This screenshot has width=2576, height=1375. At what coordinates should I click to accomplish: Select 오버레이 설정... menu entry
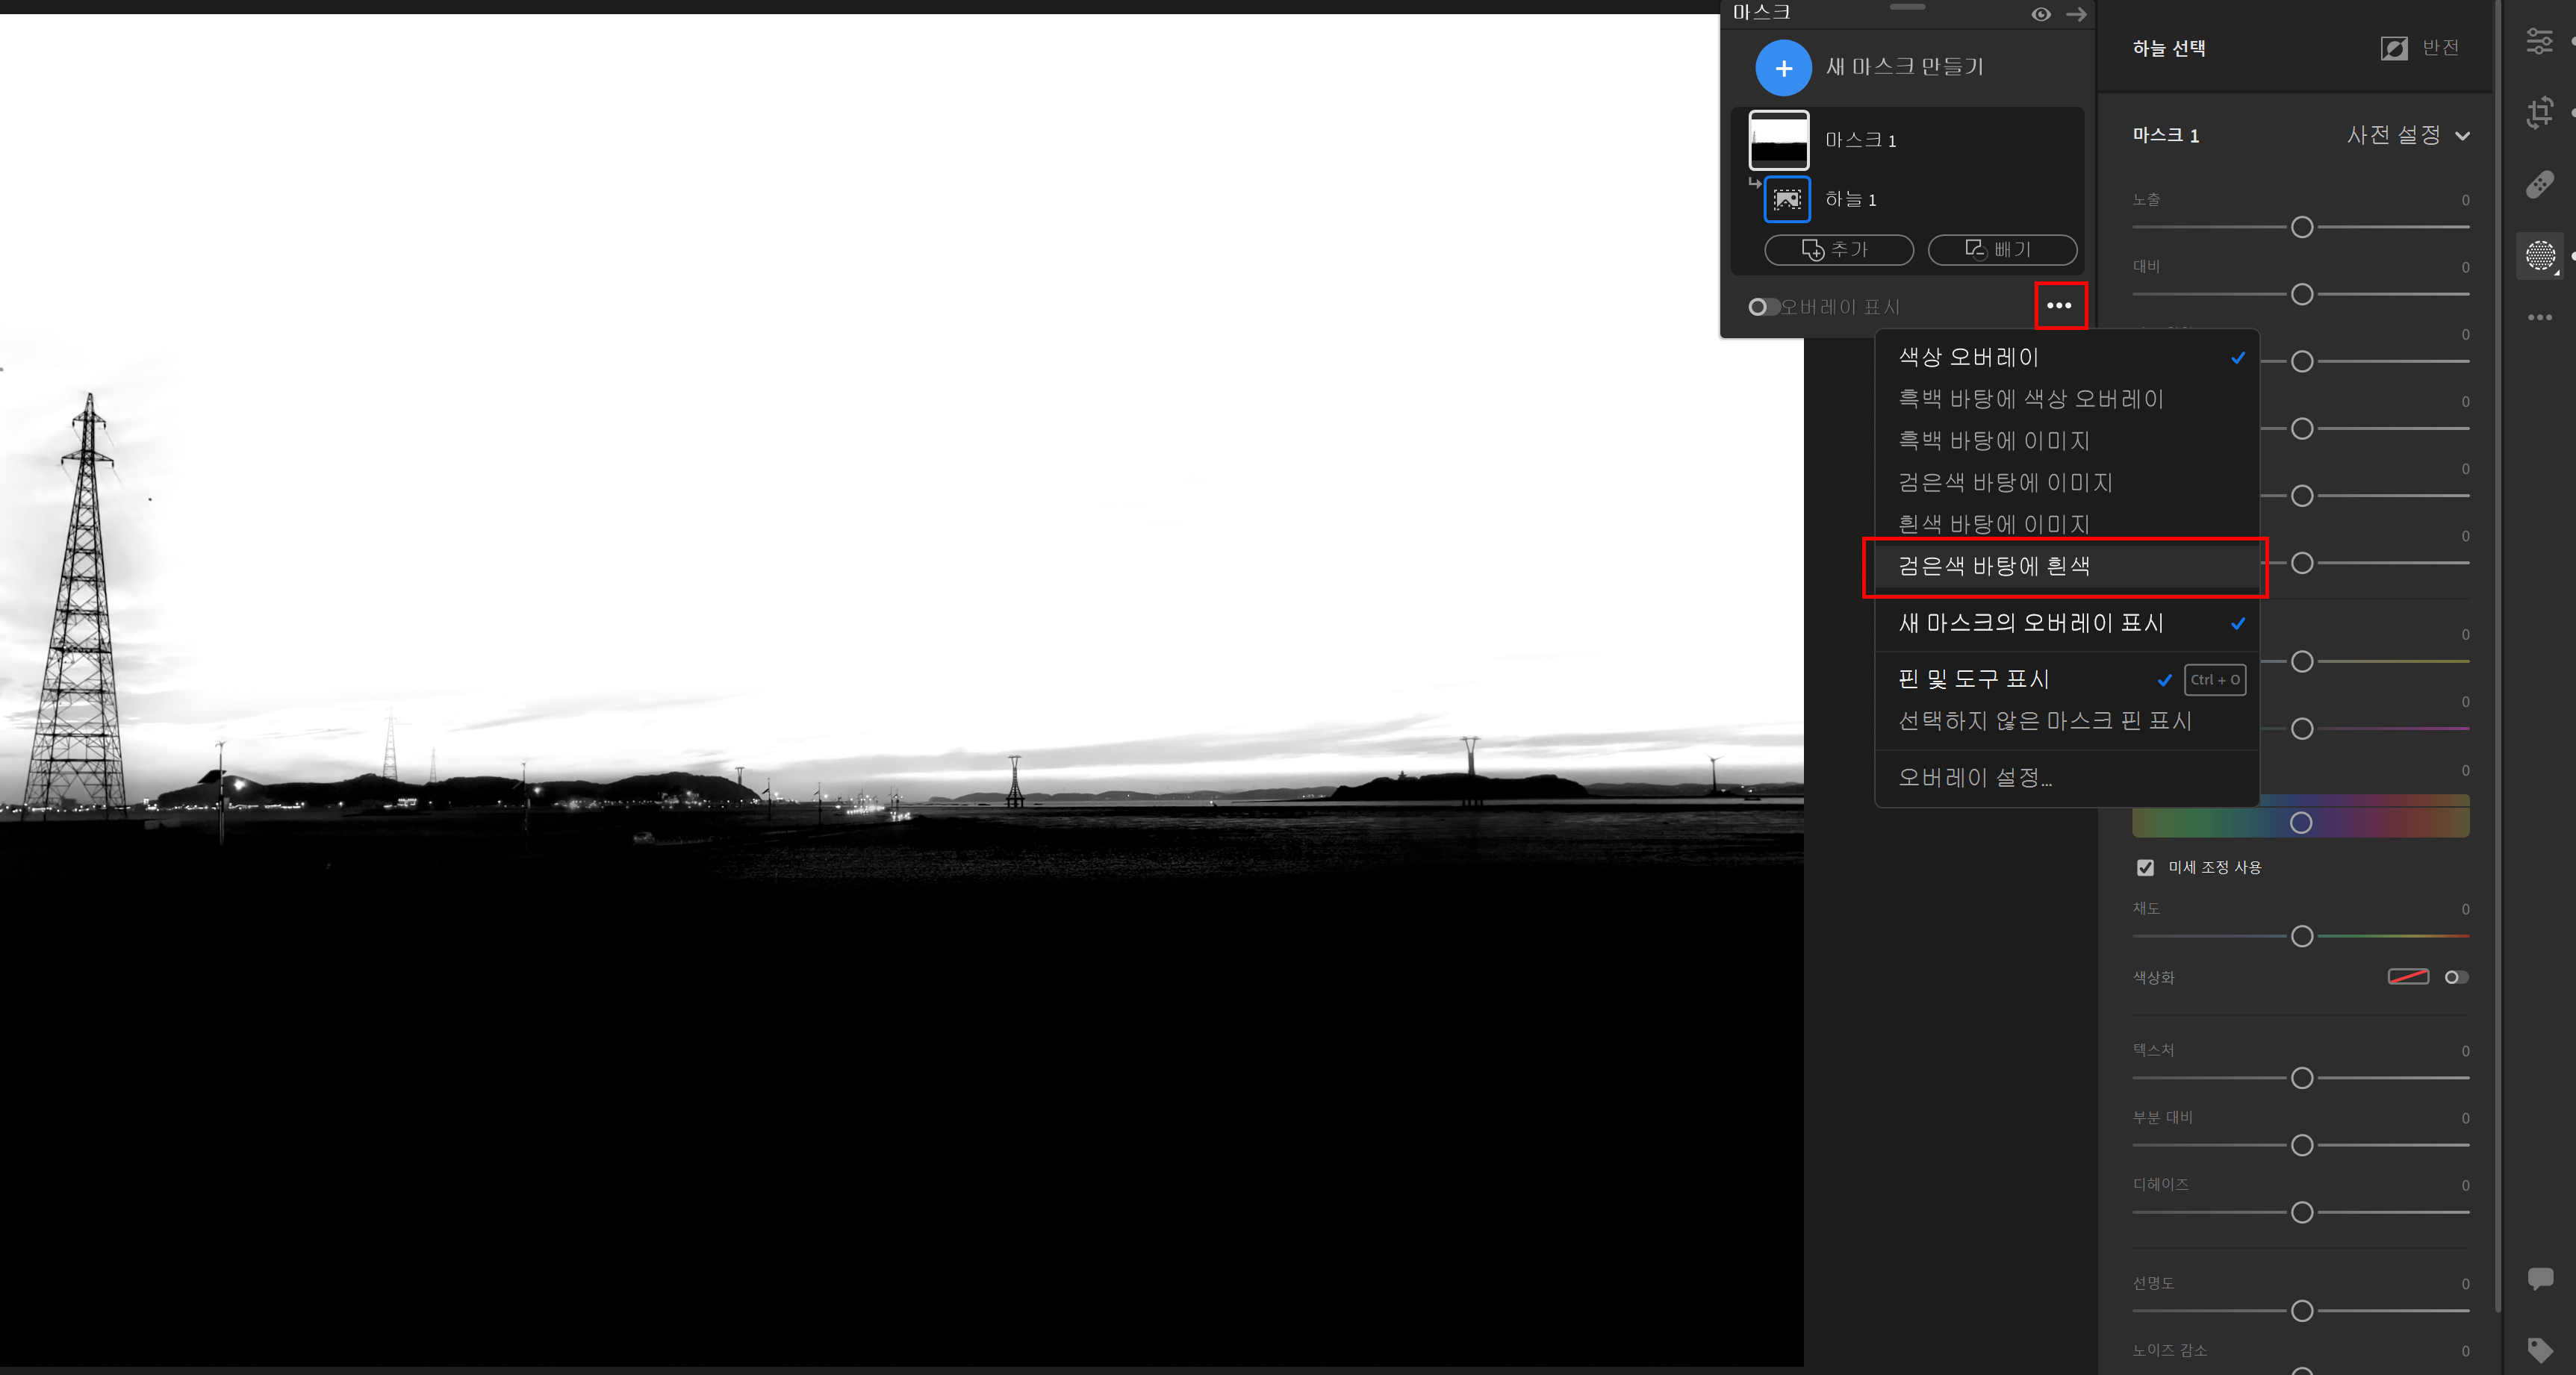1975,777
